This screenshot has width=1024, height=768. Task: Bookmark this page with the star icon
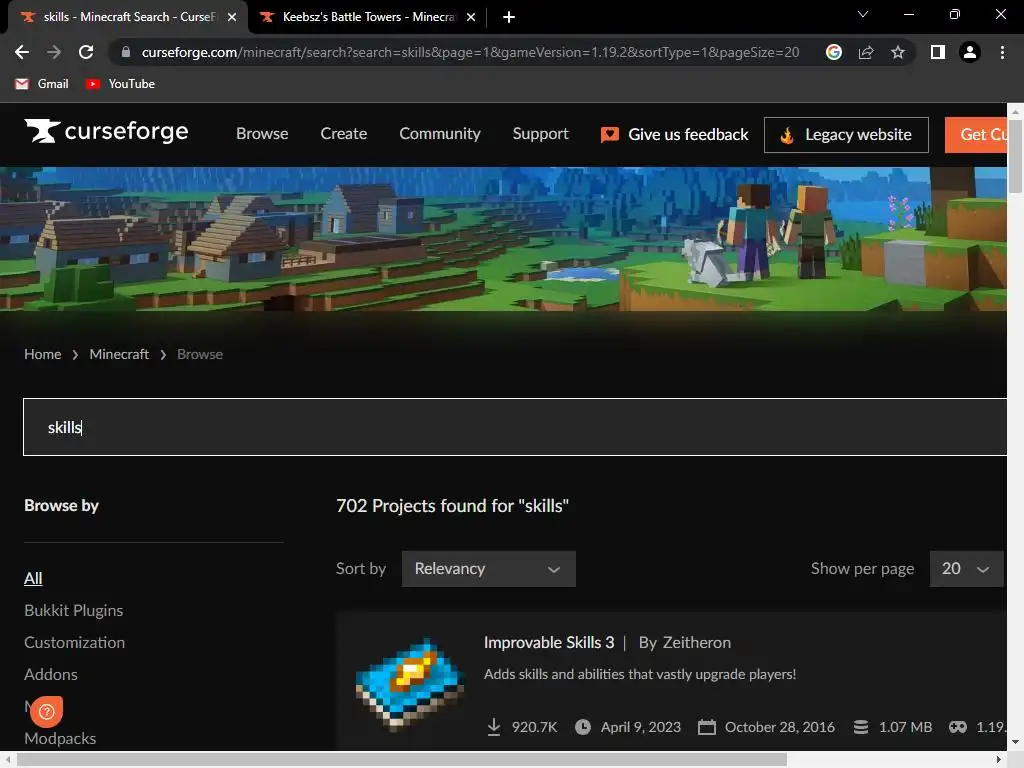898,52
